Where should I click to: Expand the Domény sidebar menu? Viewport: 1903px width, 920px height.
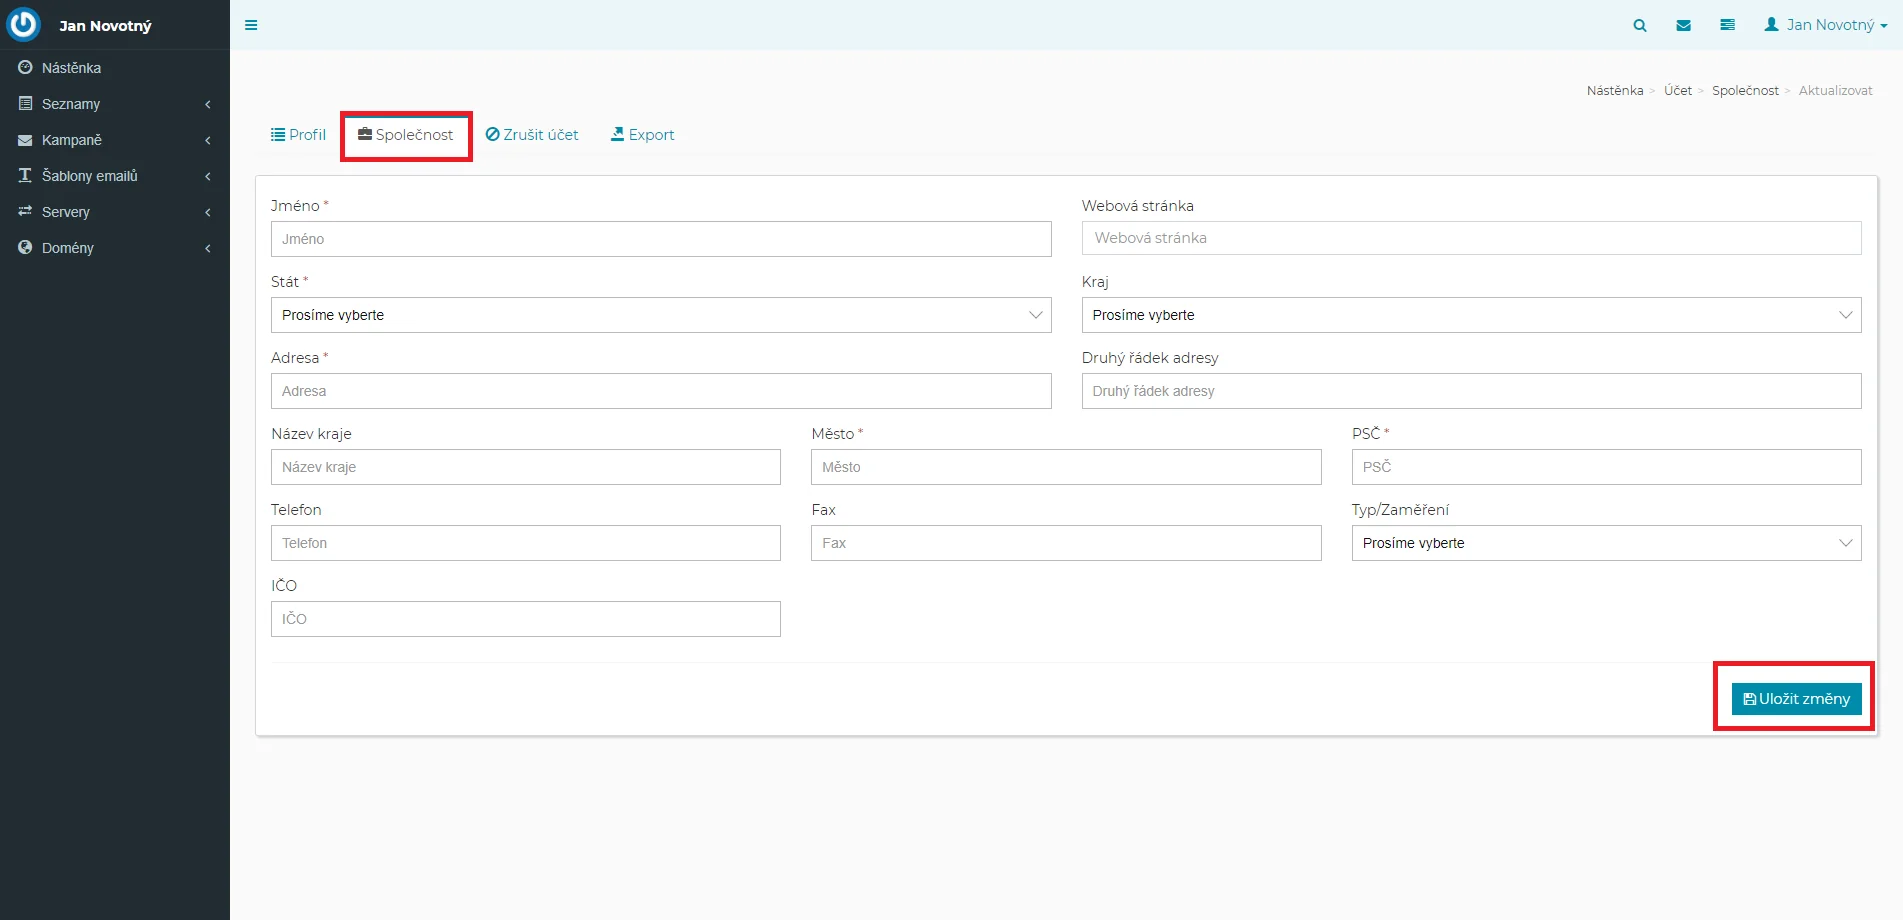point(114,248)
